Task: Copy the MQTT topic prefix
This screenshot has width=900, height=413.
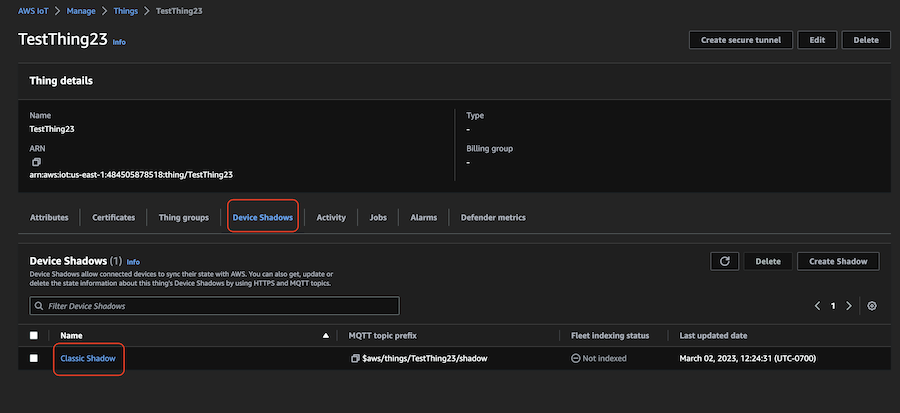Action: click(x=354, y=358)
